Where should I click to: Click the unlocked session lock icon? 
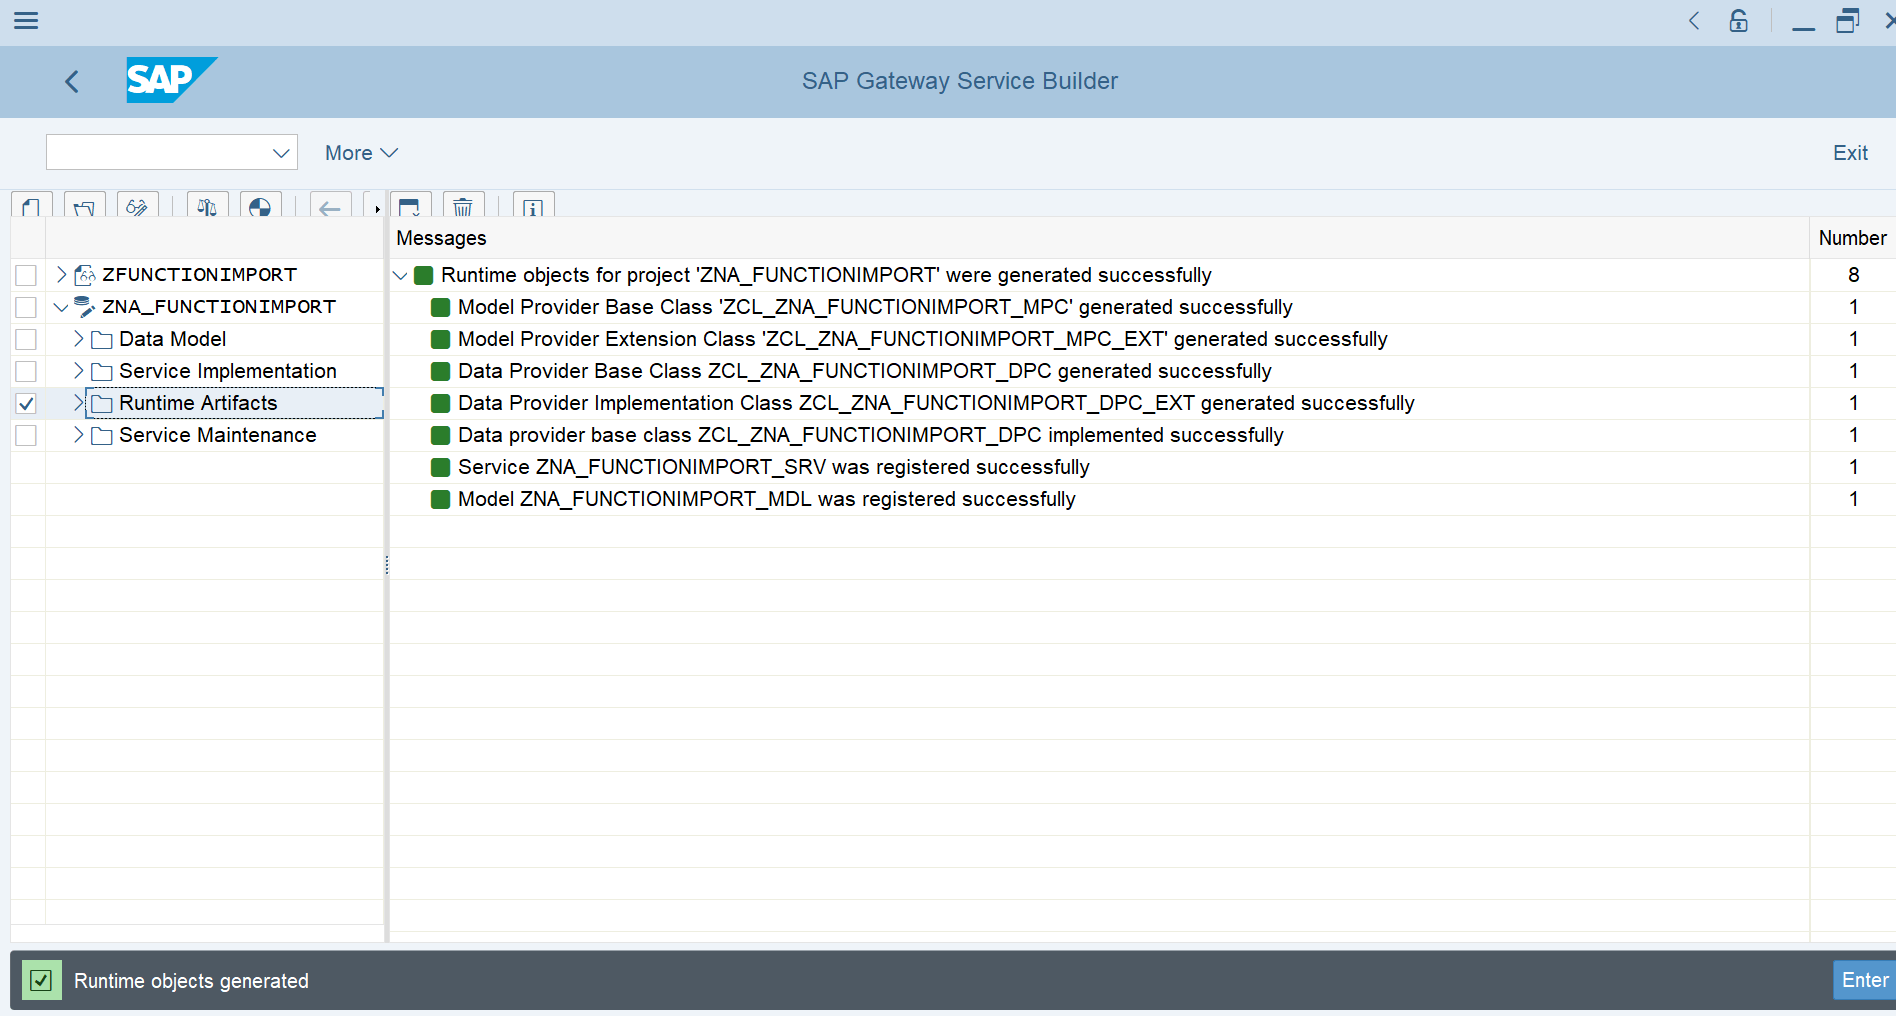pyautogui.click(x=1739, y=21)
